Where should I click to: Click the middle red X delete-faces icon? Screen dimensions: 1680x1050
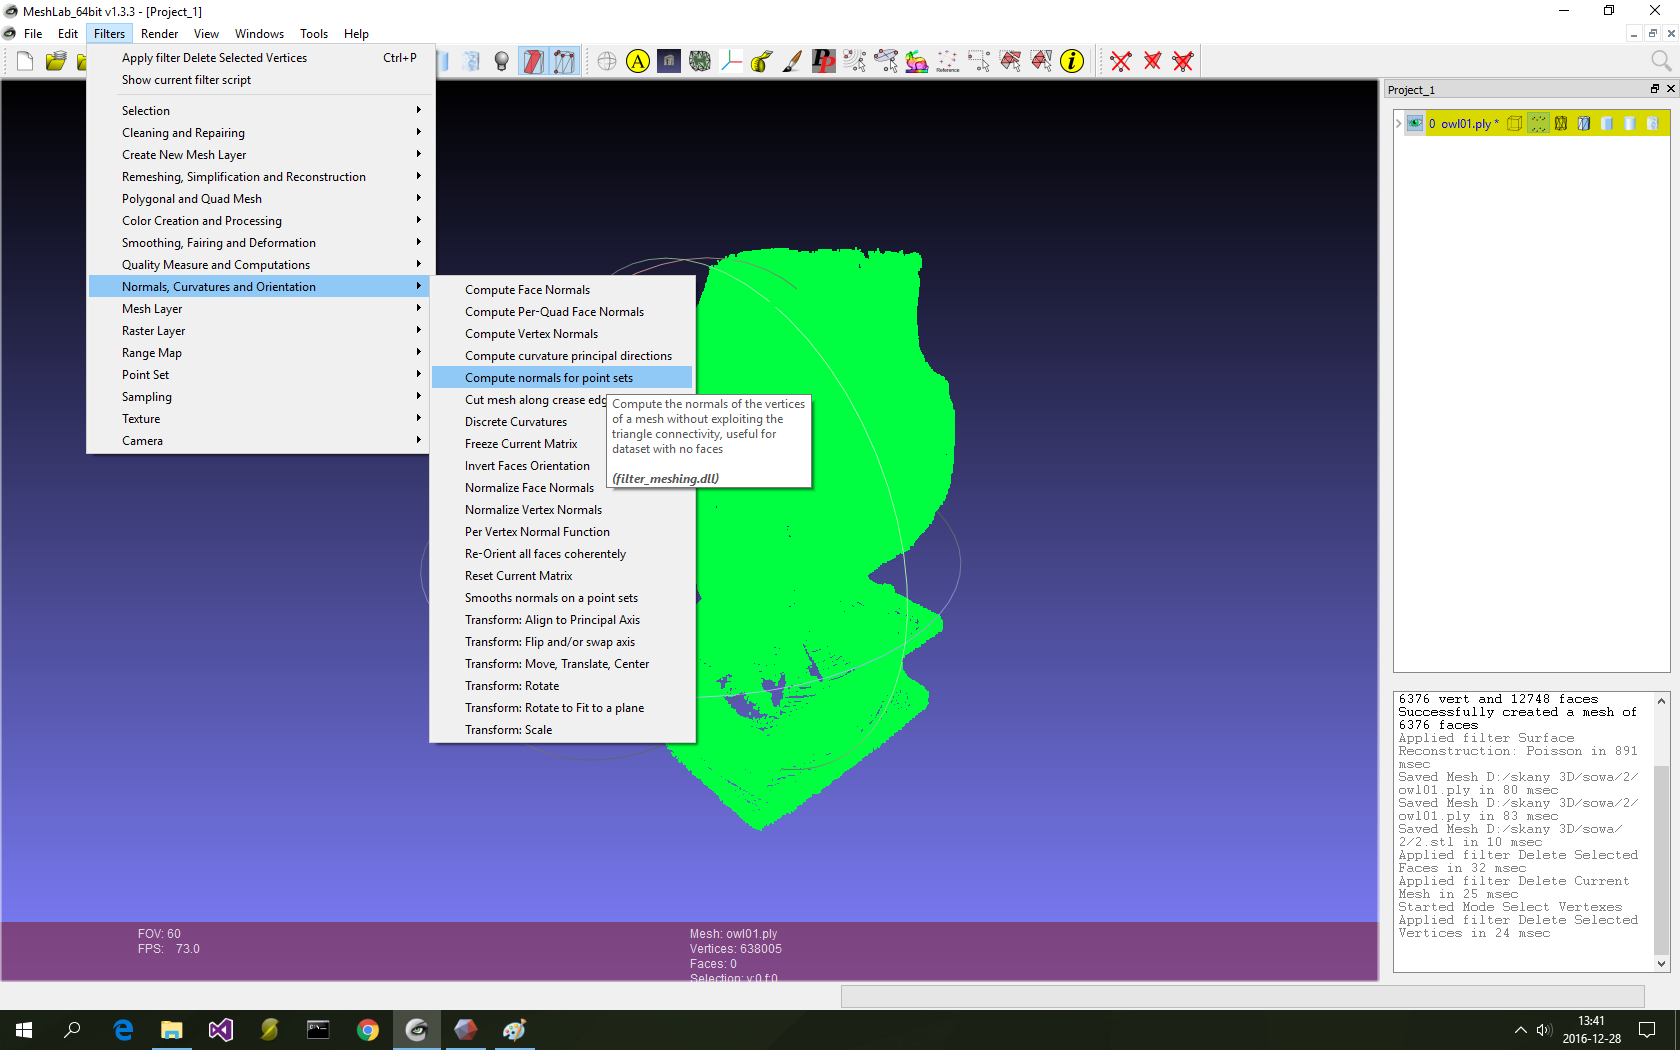[x=1152, y=62]
